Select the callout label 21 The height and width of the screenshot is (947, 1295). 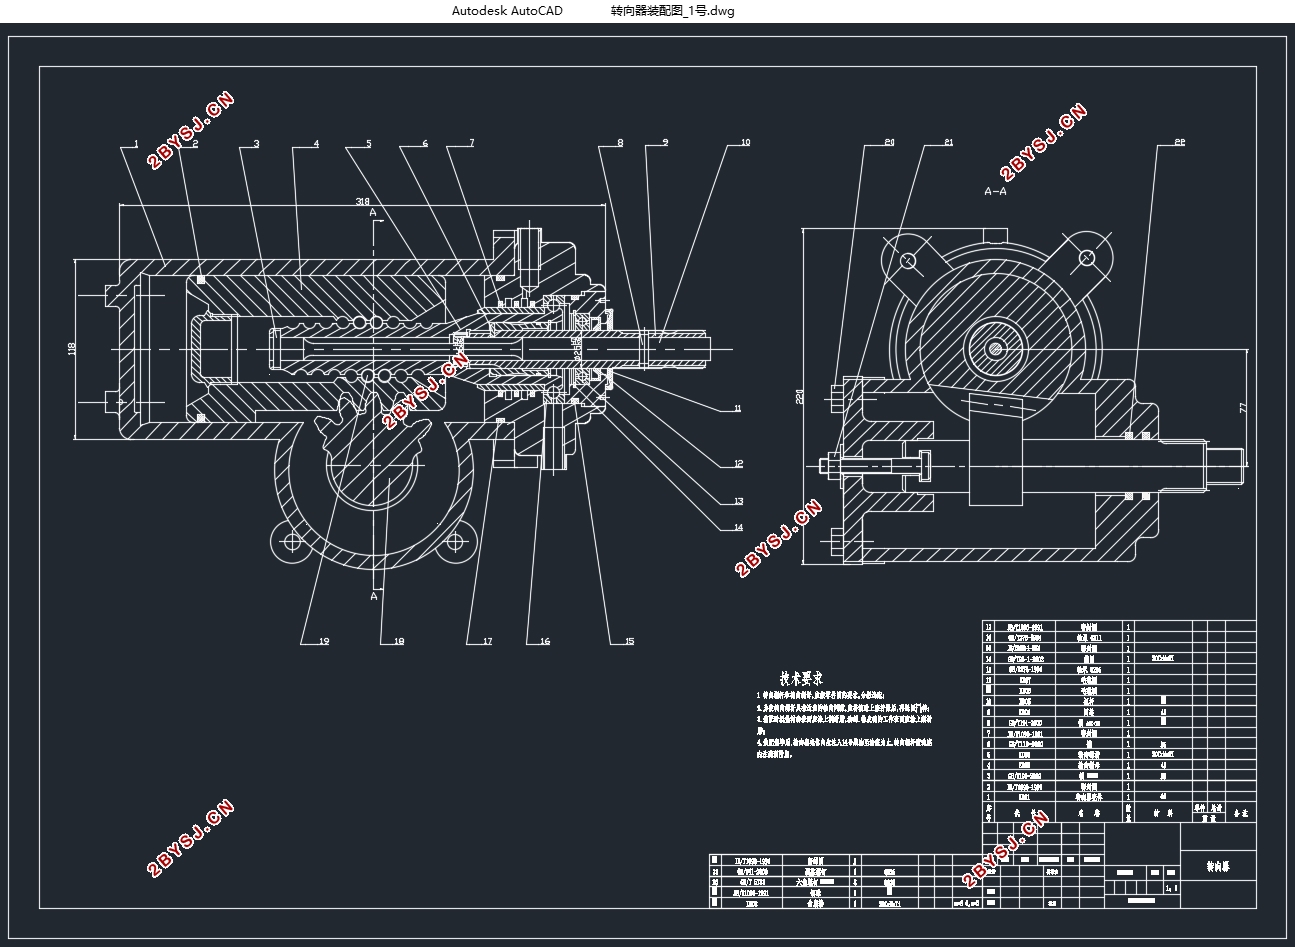948,143
